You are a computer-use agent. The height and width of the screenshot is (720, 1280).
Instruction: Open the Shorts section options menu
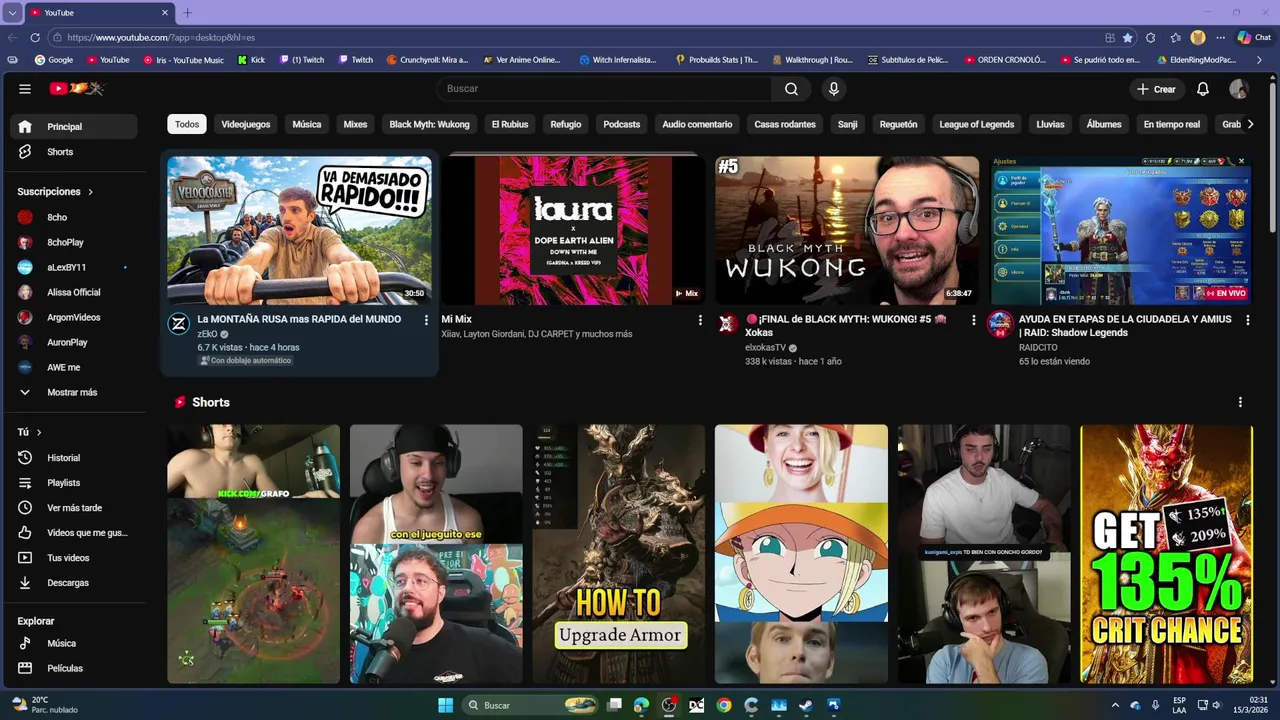coord(1240,402)
